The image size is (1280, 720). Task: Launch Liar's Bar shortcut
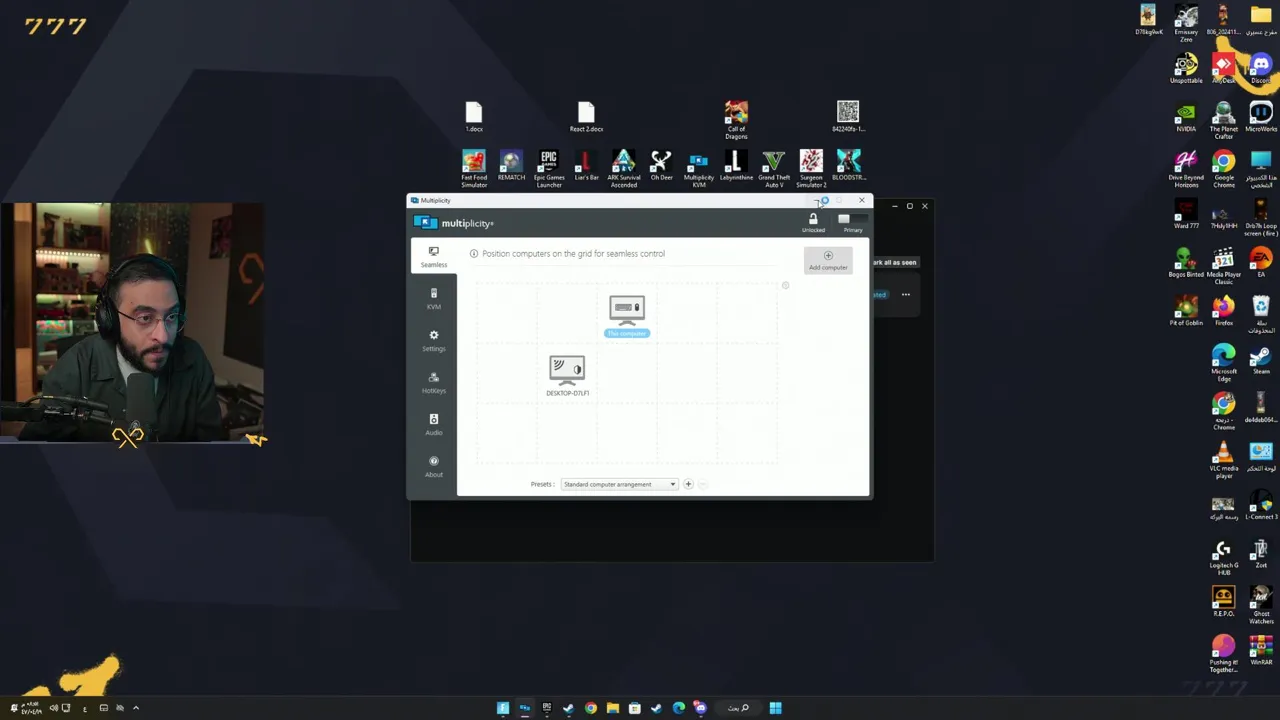point(586,165)
